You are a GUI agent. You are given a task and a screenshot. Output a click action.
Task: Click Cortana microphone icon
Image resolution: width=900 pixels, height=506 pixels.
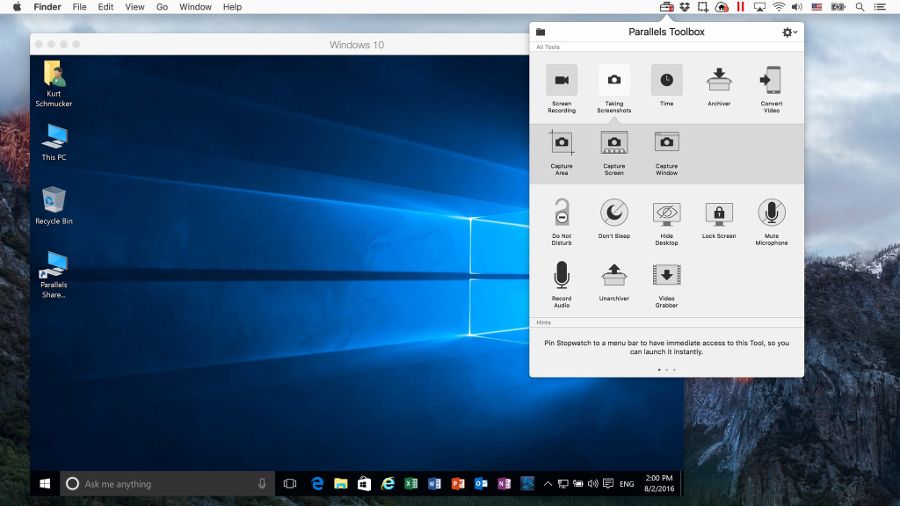(262, 484)
